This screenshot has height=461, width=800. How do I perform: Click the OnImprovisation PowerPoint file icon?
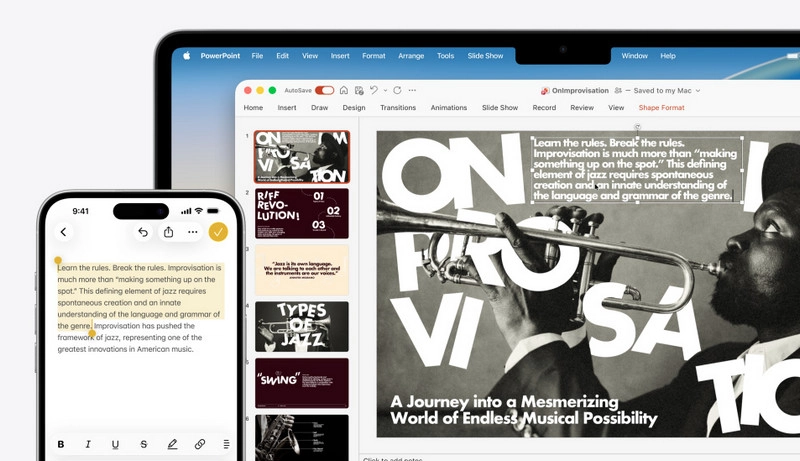545,90
